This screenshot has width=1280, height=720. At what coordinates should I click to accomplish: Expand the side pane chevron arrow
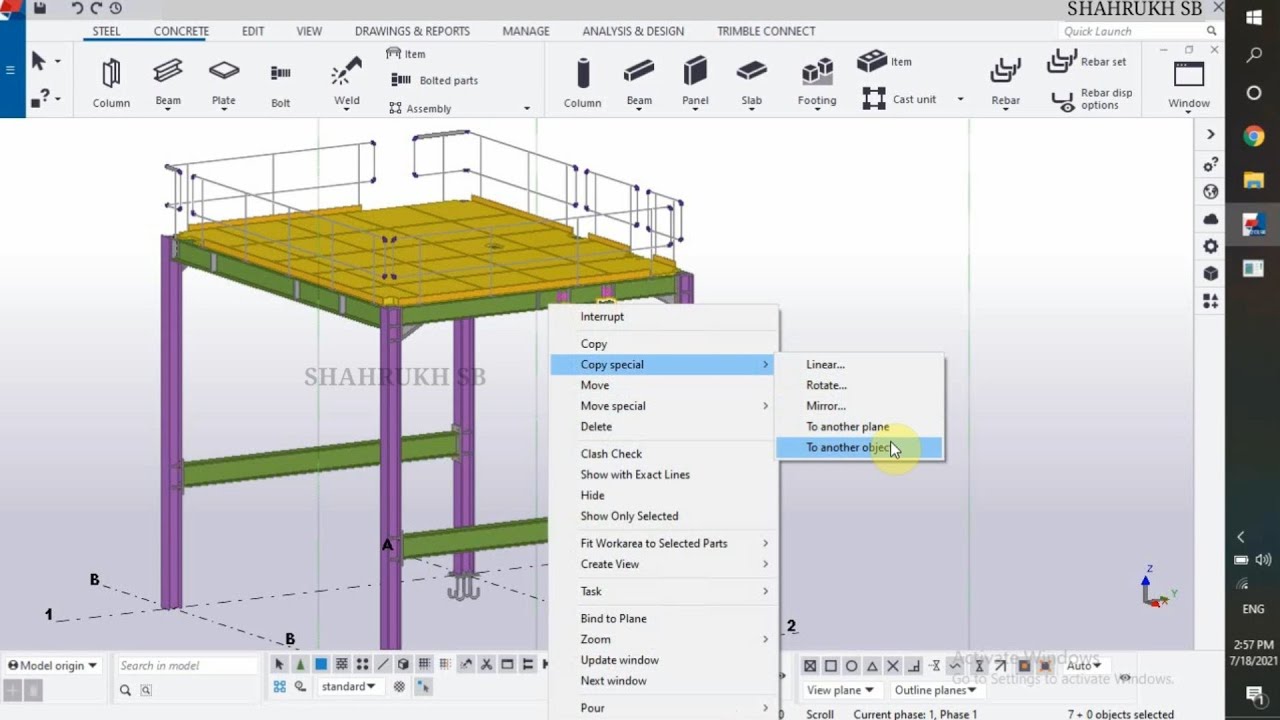click(1210, 134)
